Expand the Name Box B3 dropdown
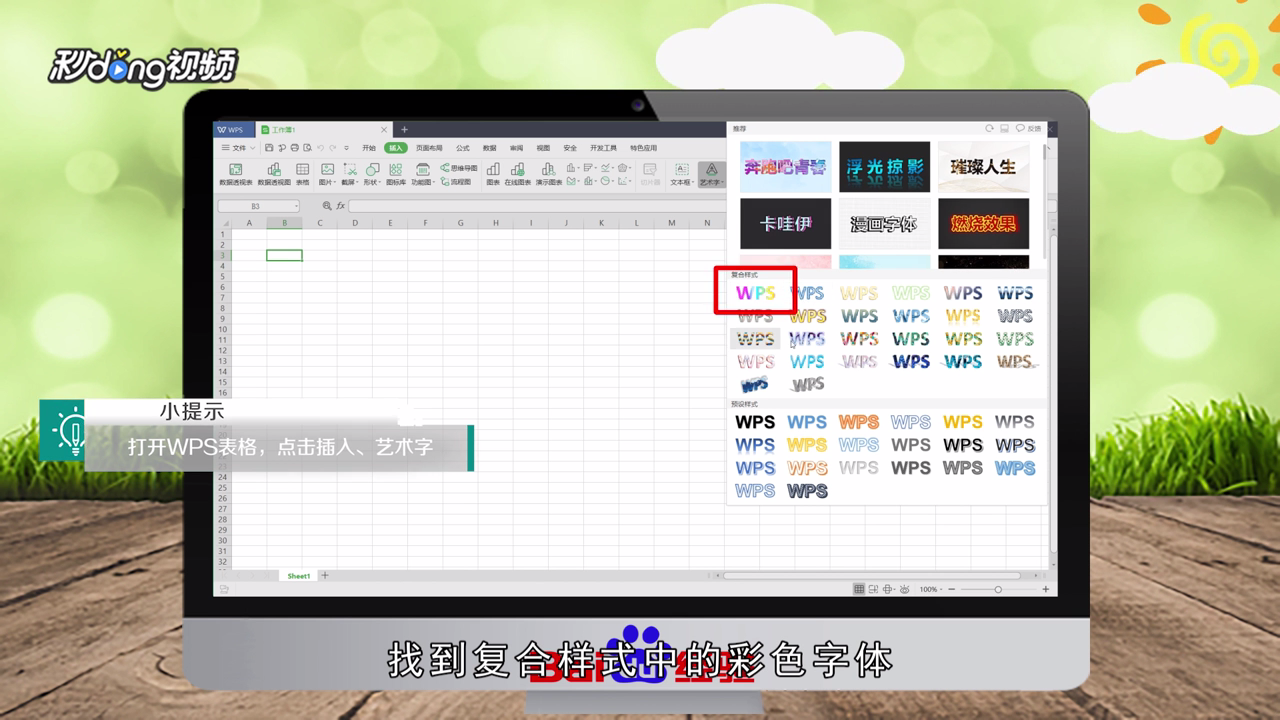 click(296, 207)
